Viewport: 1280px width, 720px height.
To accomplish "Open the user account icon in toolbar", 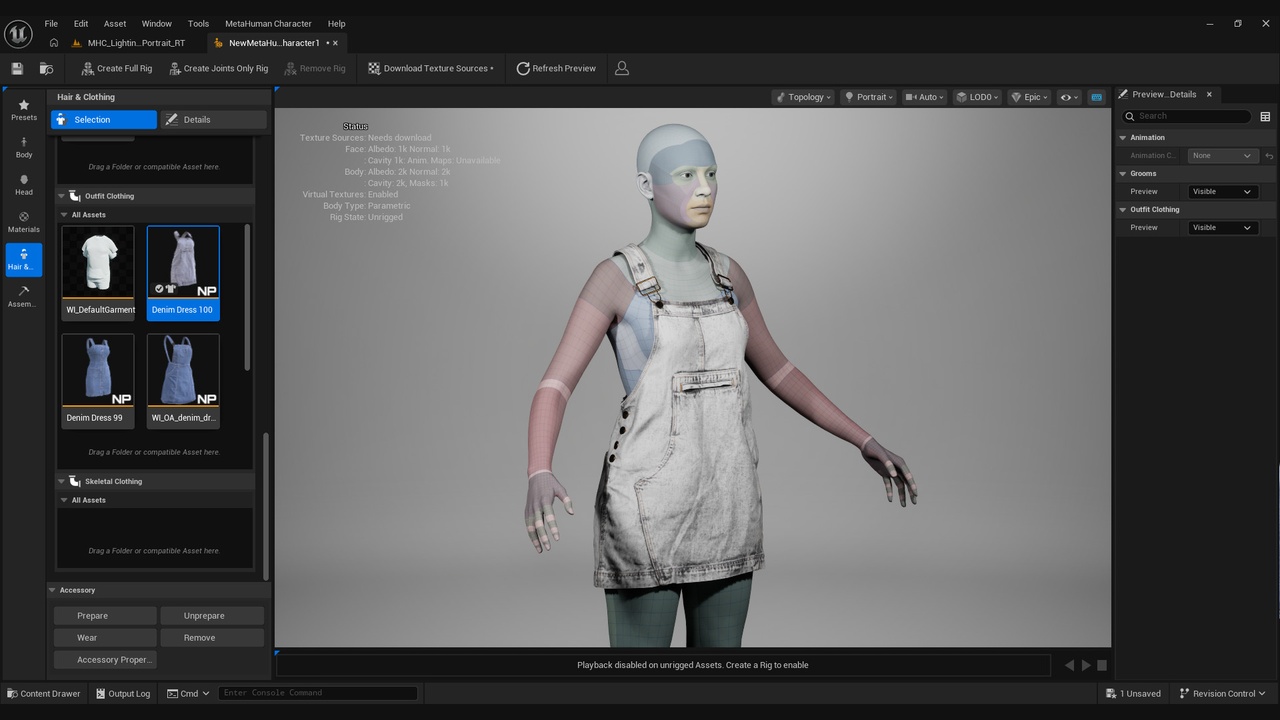I will (622, 68).
